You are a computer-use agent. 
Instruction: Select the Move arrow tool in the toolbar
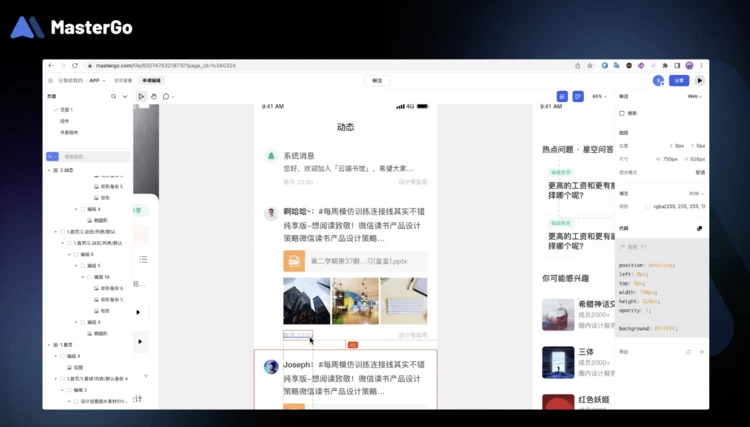click(142, 97)
